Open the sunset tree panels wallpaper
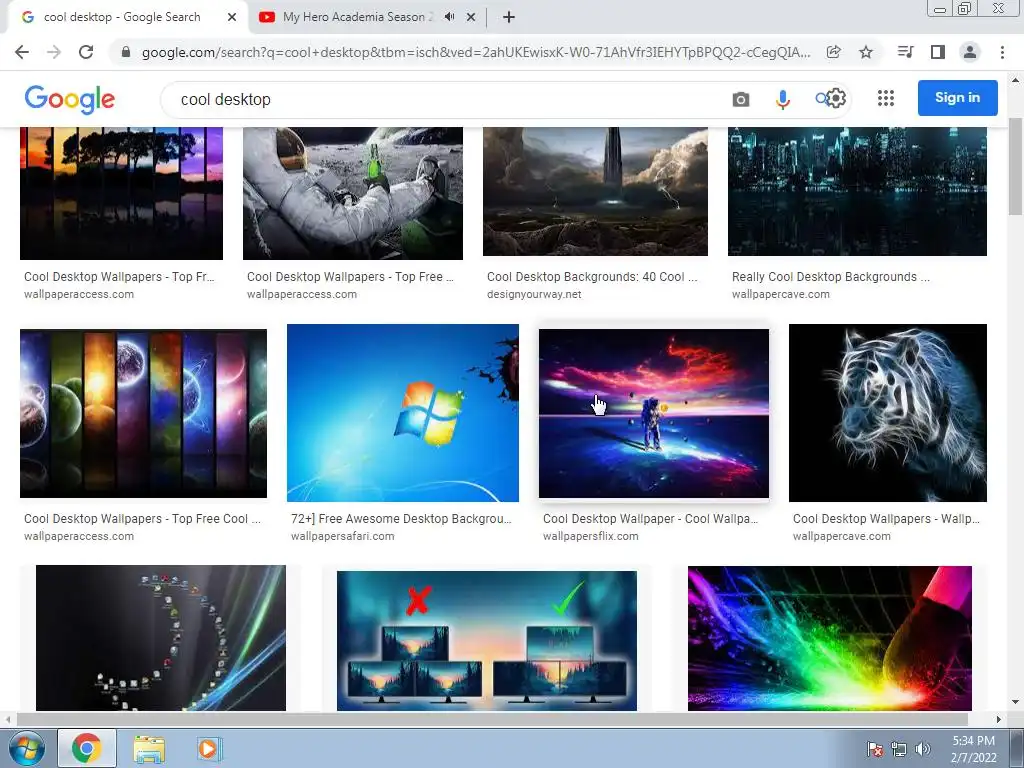Viewport: 1024px width, 768px height. [121, 193]
